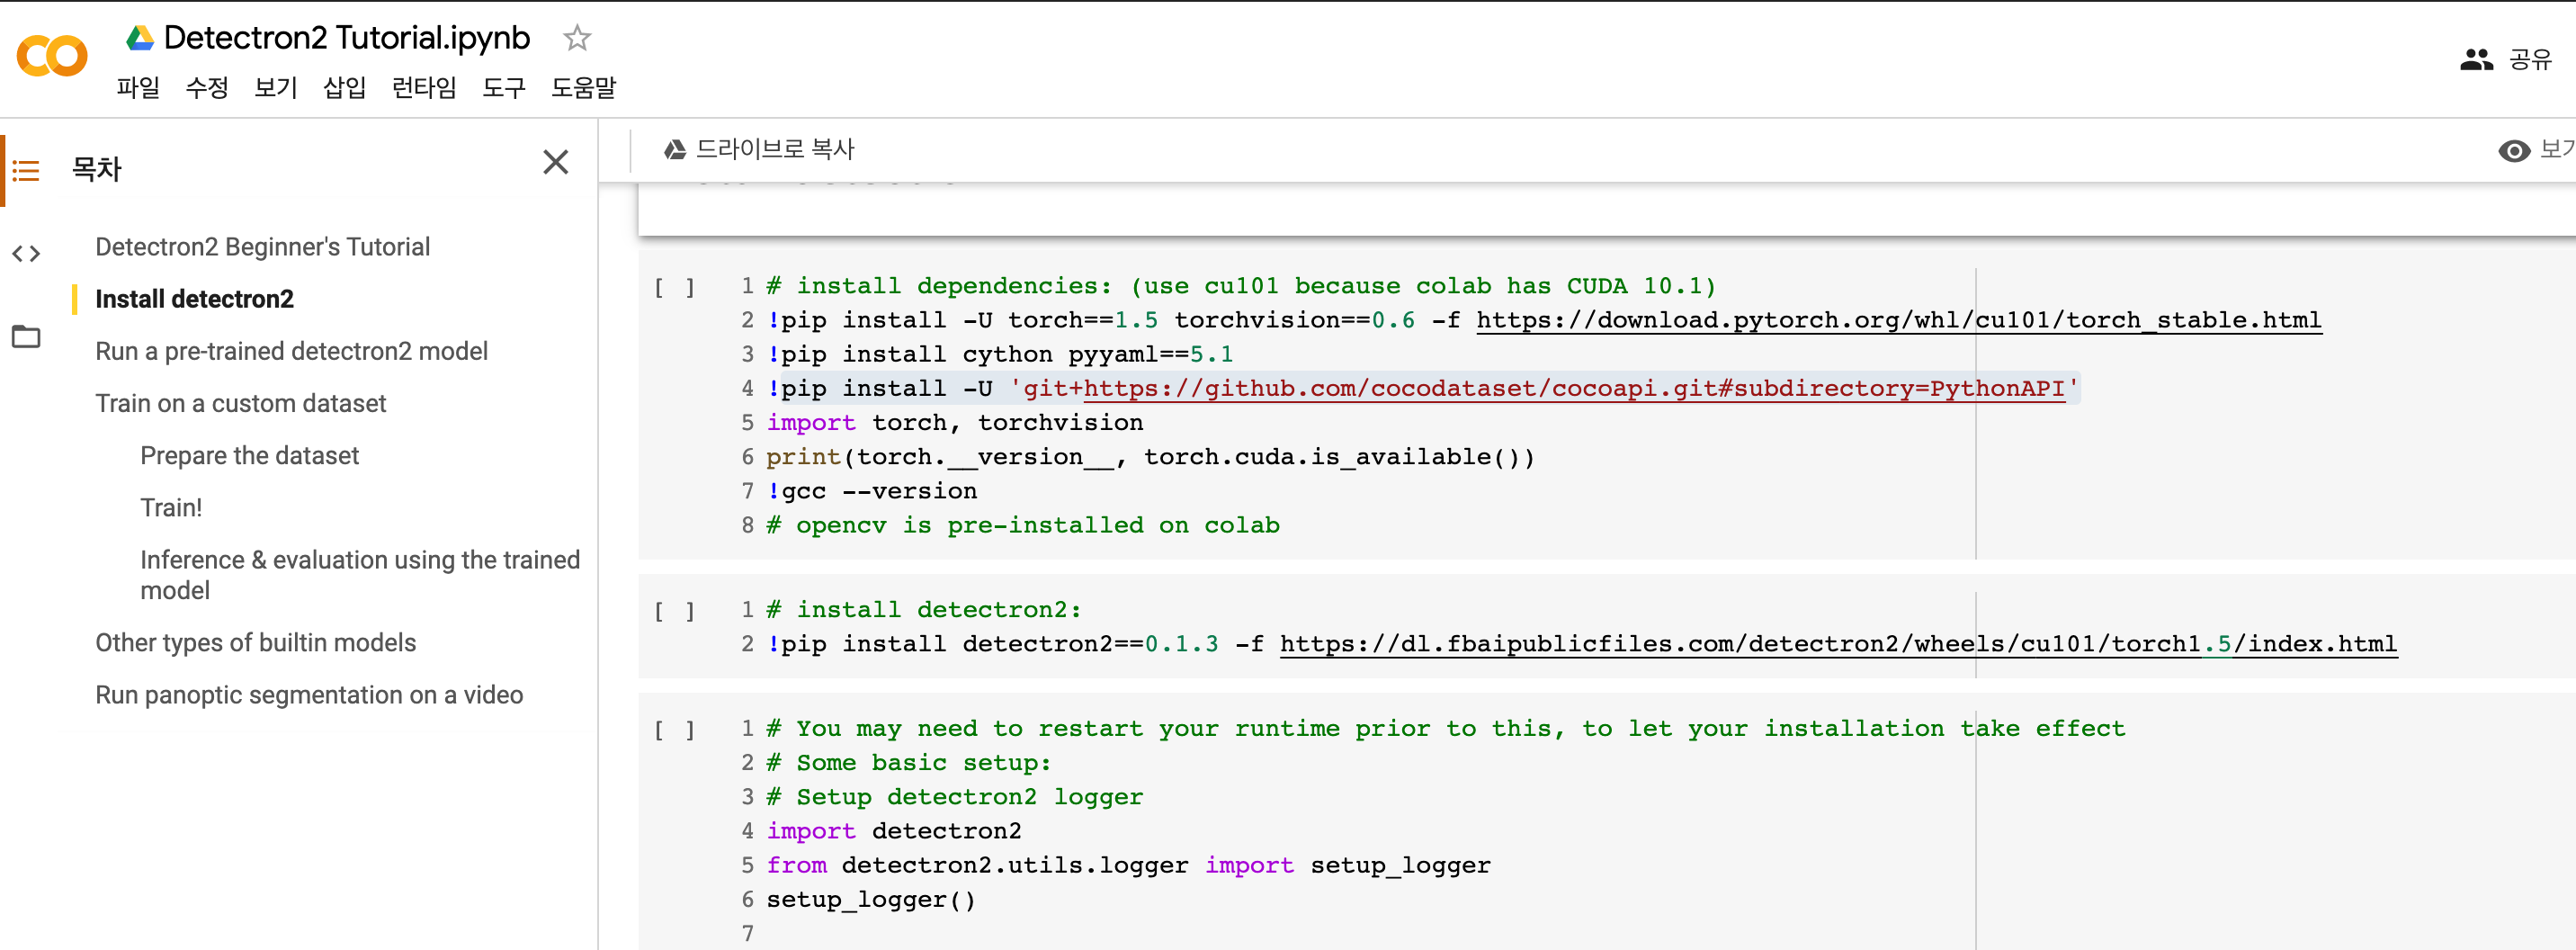
Task: Click the line '!gcc --version'
Action: 872,491
